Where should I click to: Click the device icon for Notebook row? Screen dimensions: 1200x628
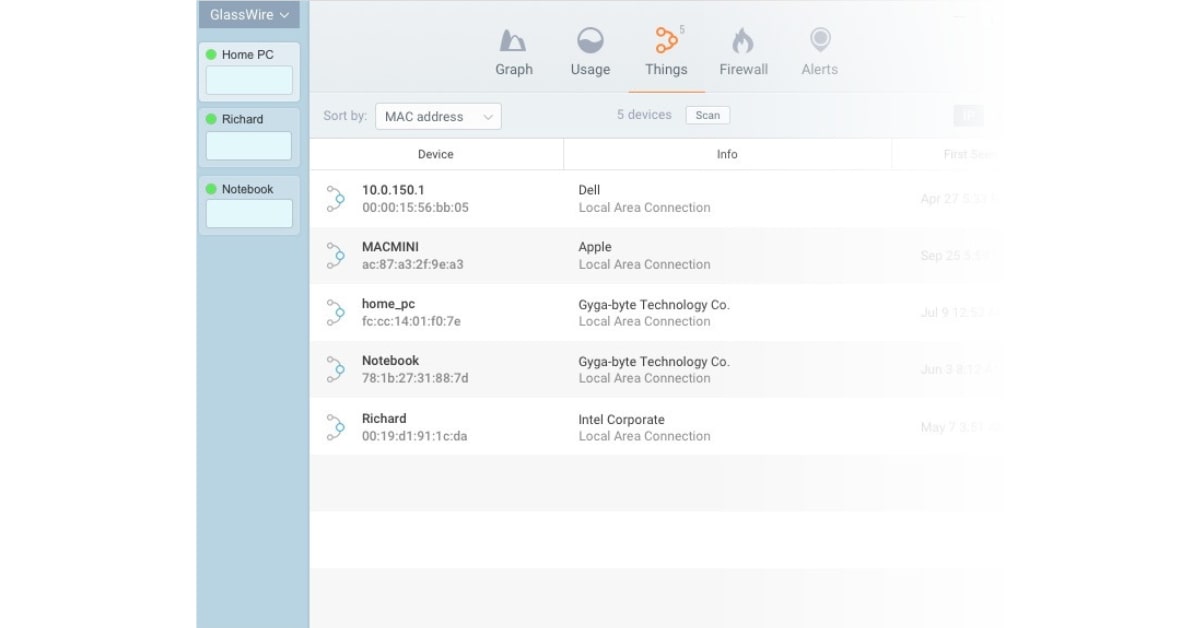pyautogui.click(x=336, y=370)
